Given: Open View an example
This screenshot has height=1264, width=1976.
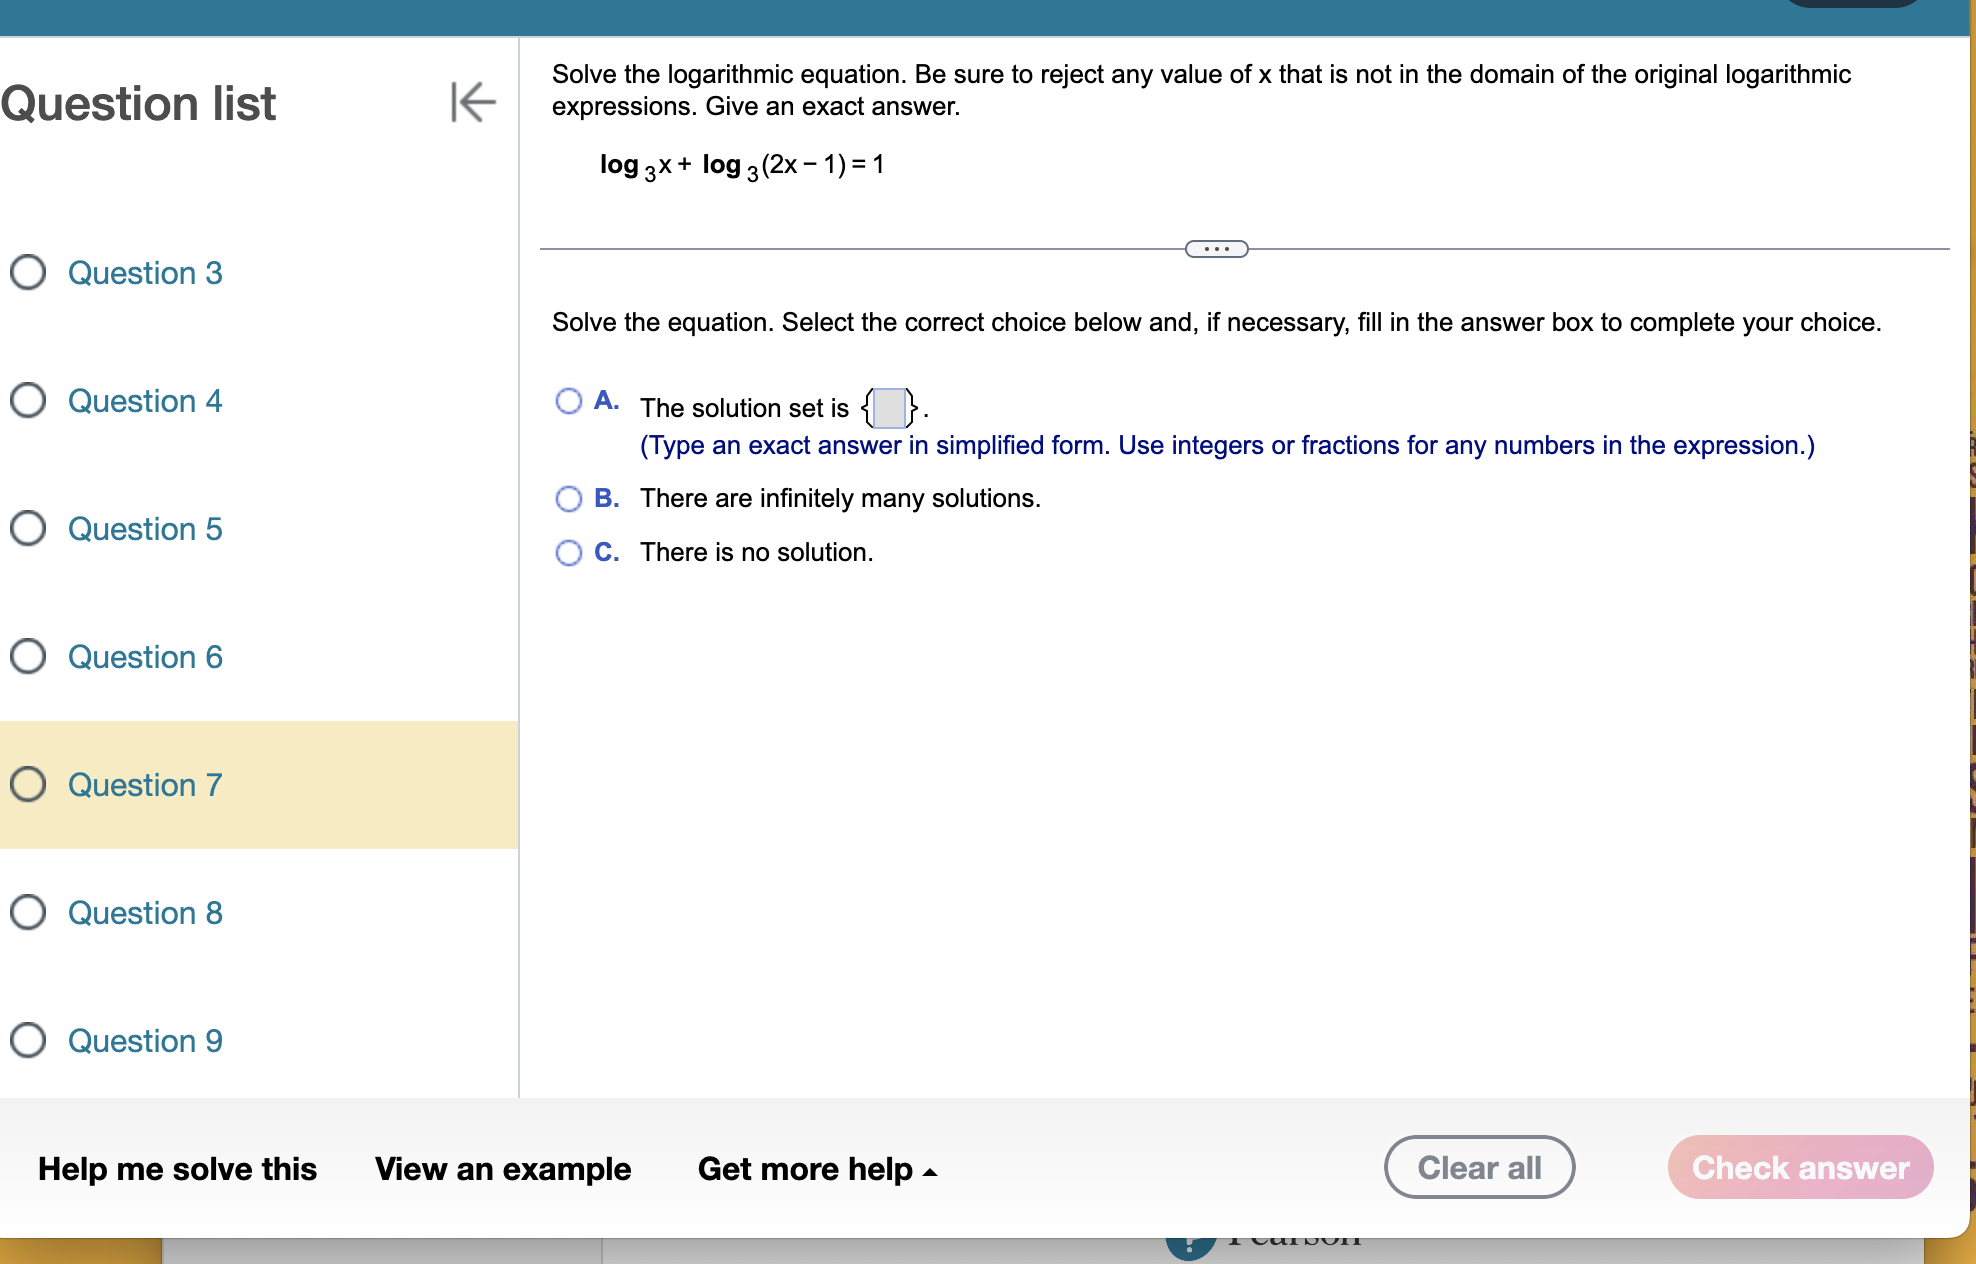Looking at the screenshot, I should tap(503, 1168).
